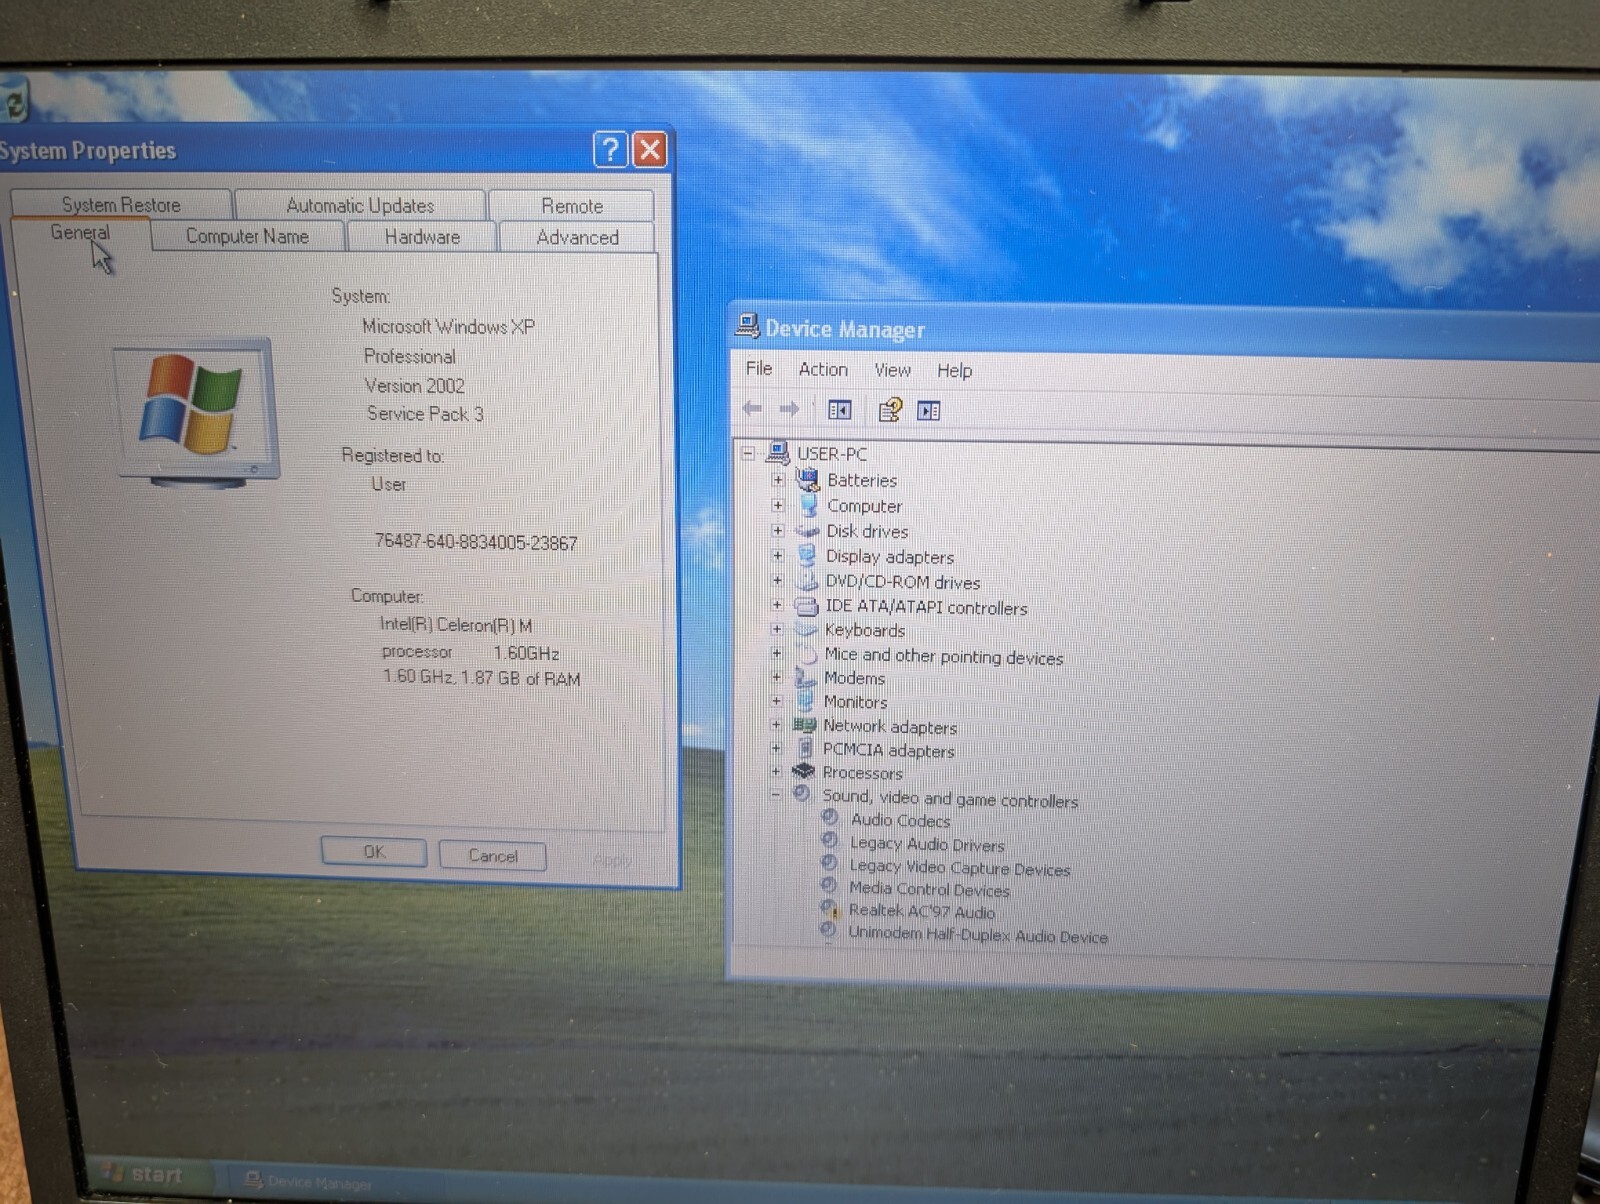
Task: Select the Processors chip icon
Action: point(803,771)
